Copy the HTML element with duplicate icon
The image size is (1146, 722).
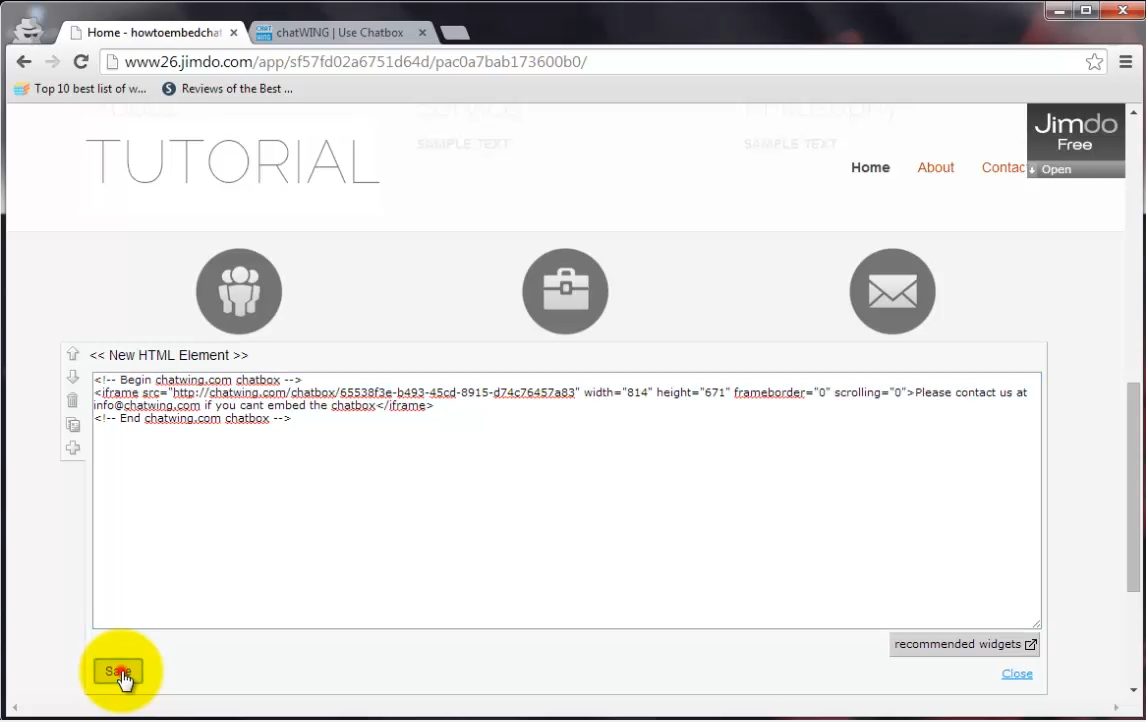(72, 424)
